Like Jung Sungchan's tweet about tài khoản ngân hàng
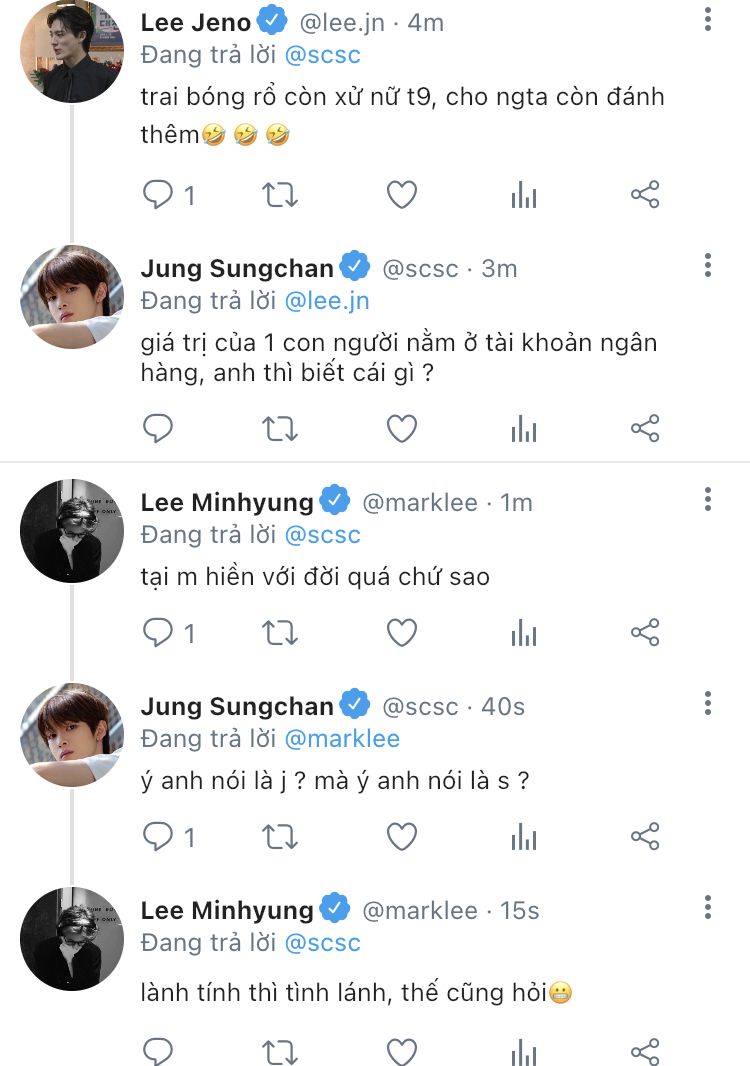This screenshot has width=750, height=1066. [x=402, y=428]
